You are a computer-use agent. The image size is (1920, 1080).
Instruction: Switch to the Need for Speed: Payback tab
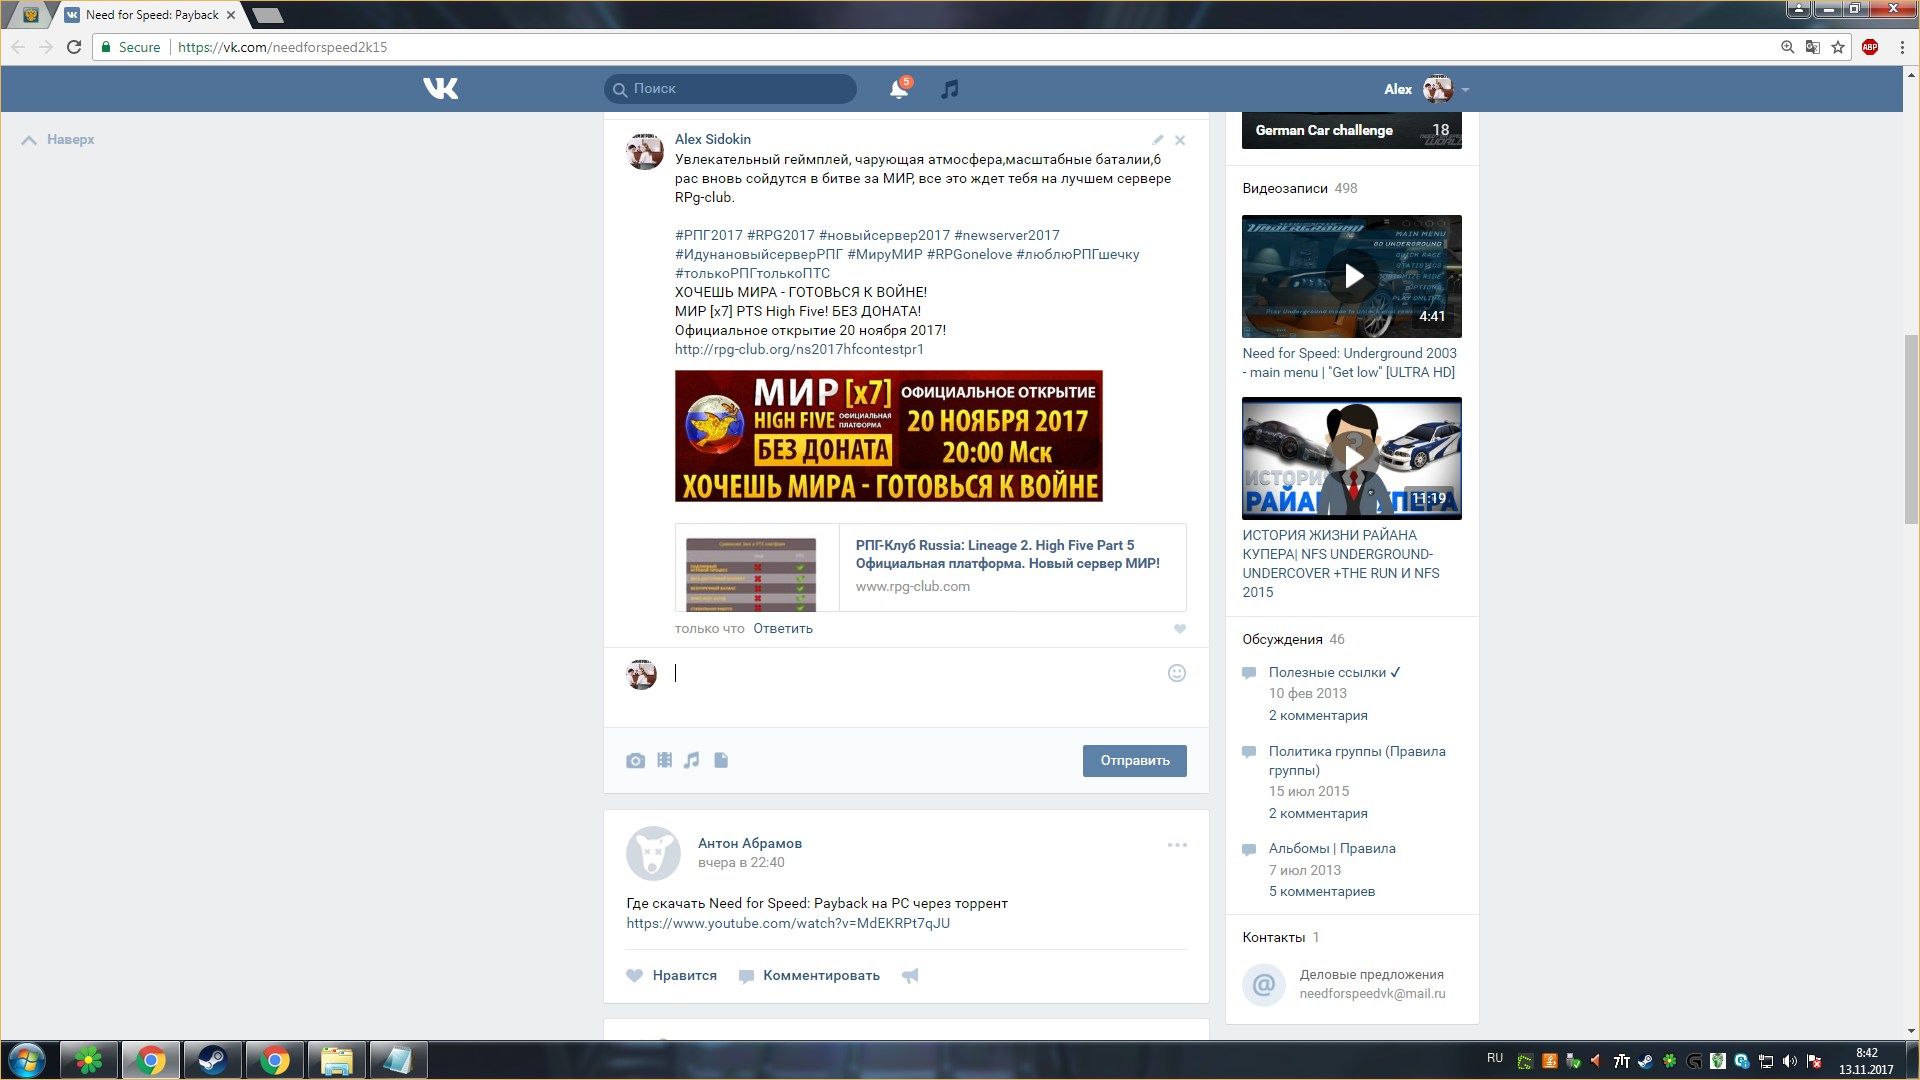pyautogui.click(x=150, y=15)
